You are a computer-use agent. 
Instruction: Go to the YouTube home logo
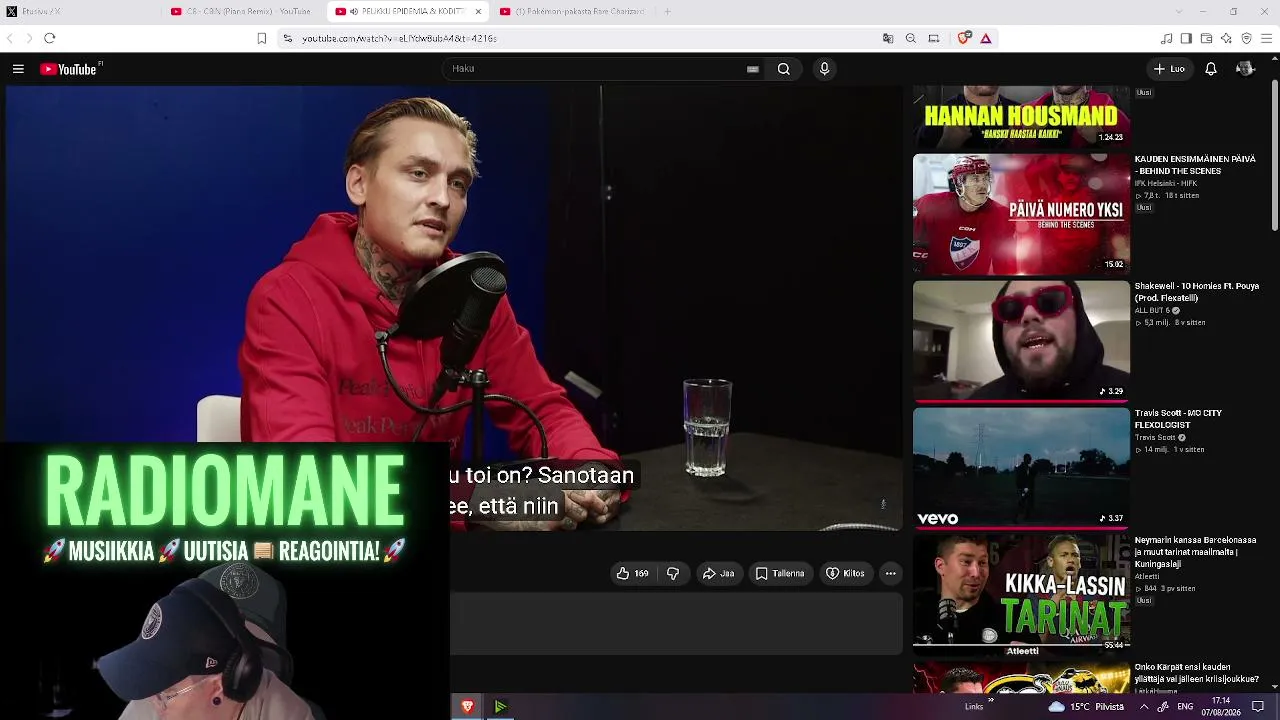click(70, 69)
